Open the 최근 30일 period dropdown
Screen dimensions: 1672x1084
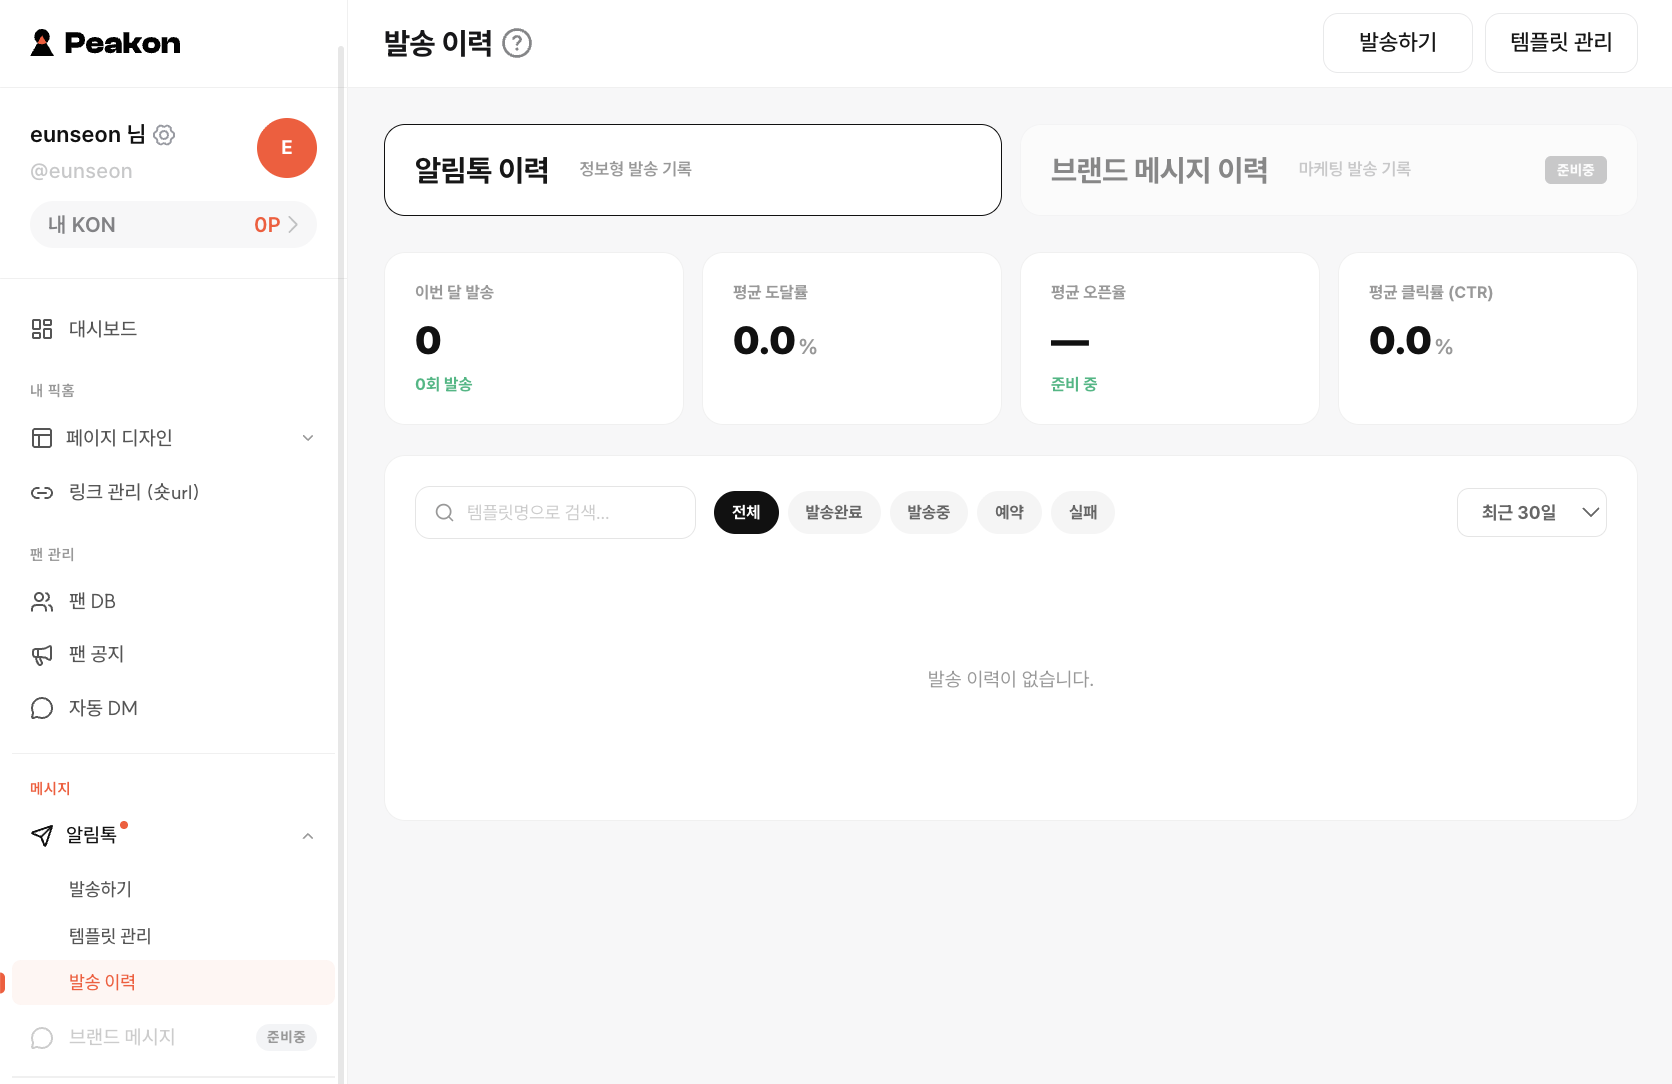pyautogui.click(x=1532, y=512)
